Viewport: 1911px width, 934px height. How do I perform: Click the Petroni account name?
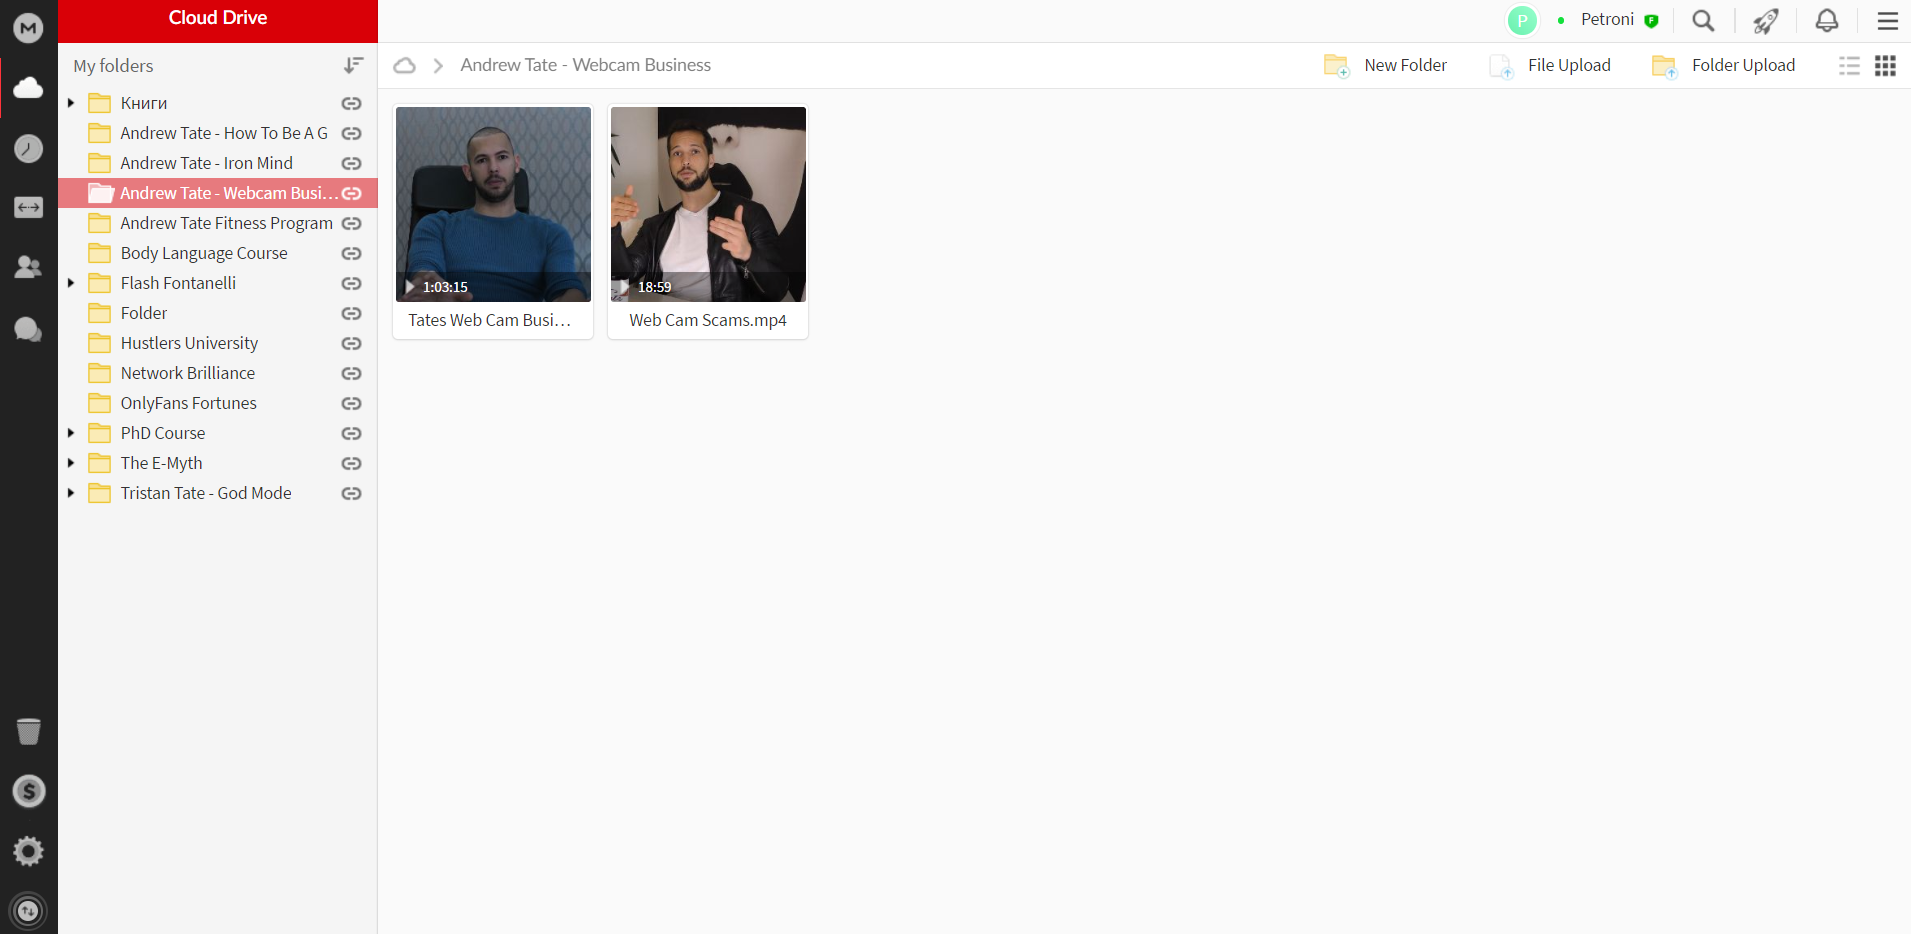click(1607, 20)
